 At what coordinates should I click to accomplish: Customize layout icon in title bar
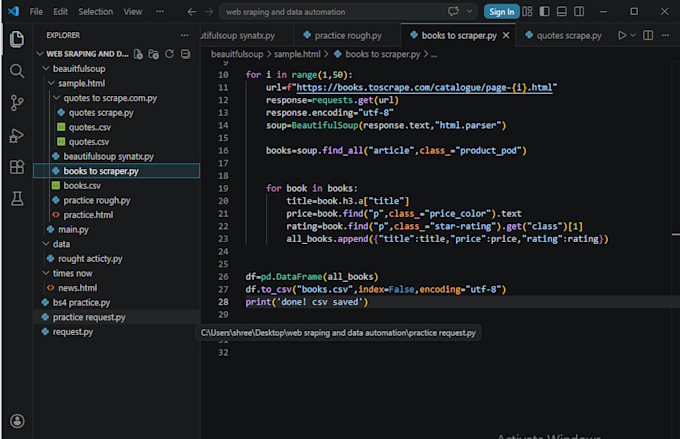(527, 11)
